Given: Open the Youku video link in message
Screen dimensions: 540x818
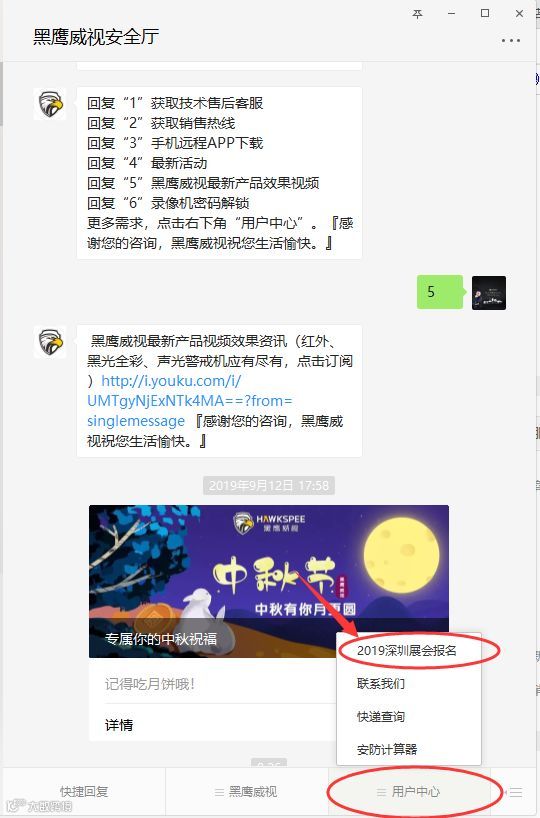Looking at the screenshot, I should [x=189, y=401].
